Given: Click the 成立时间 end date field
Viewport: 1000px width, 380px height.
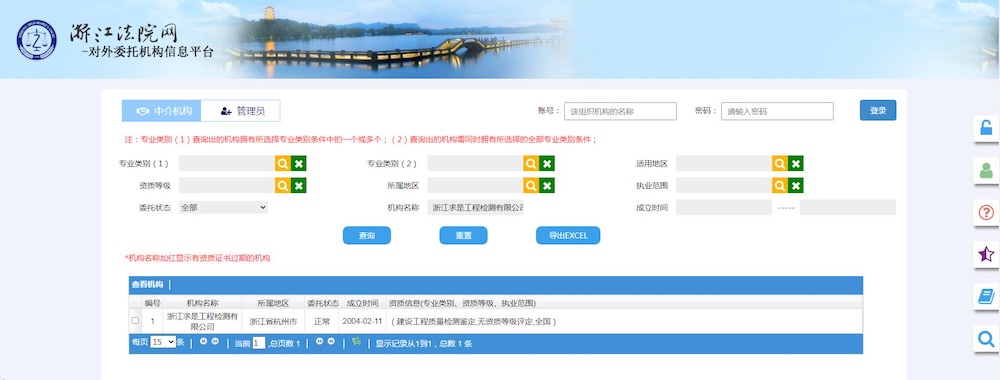Looking at the screenshot, I should click(848, 207).
